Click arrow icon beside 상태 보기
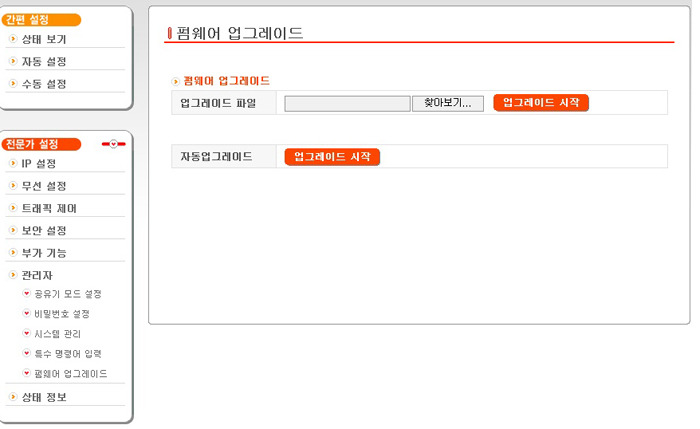Screen dimensions: 700x429 [x=13, y=39]
